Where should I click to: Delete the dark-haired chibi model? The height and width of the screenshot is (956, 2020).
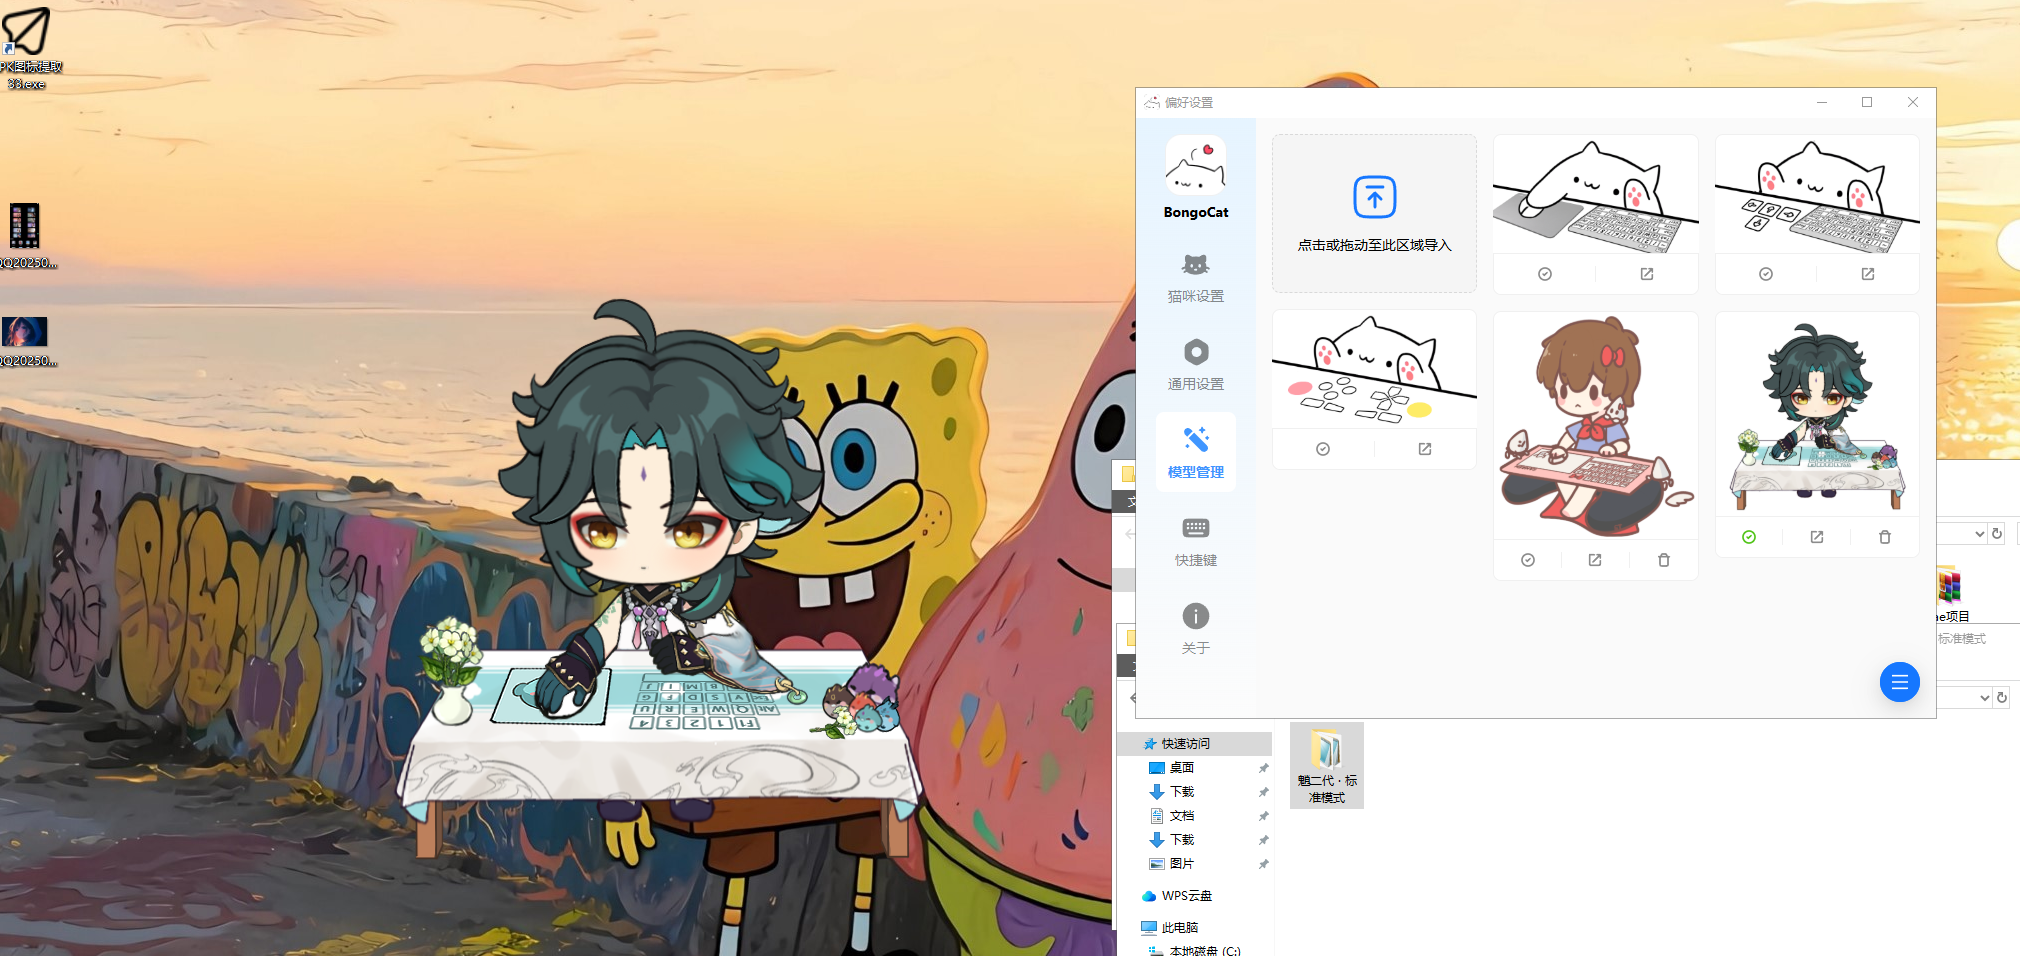[1884, 537]
